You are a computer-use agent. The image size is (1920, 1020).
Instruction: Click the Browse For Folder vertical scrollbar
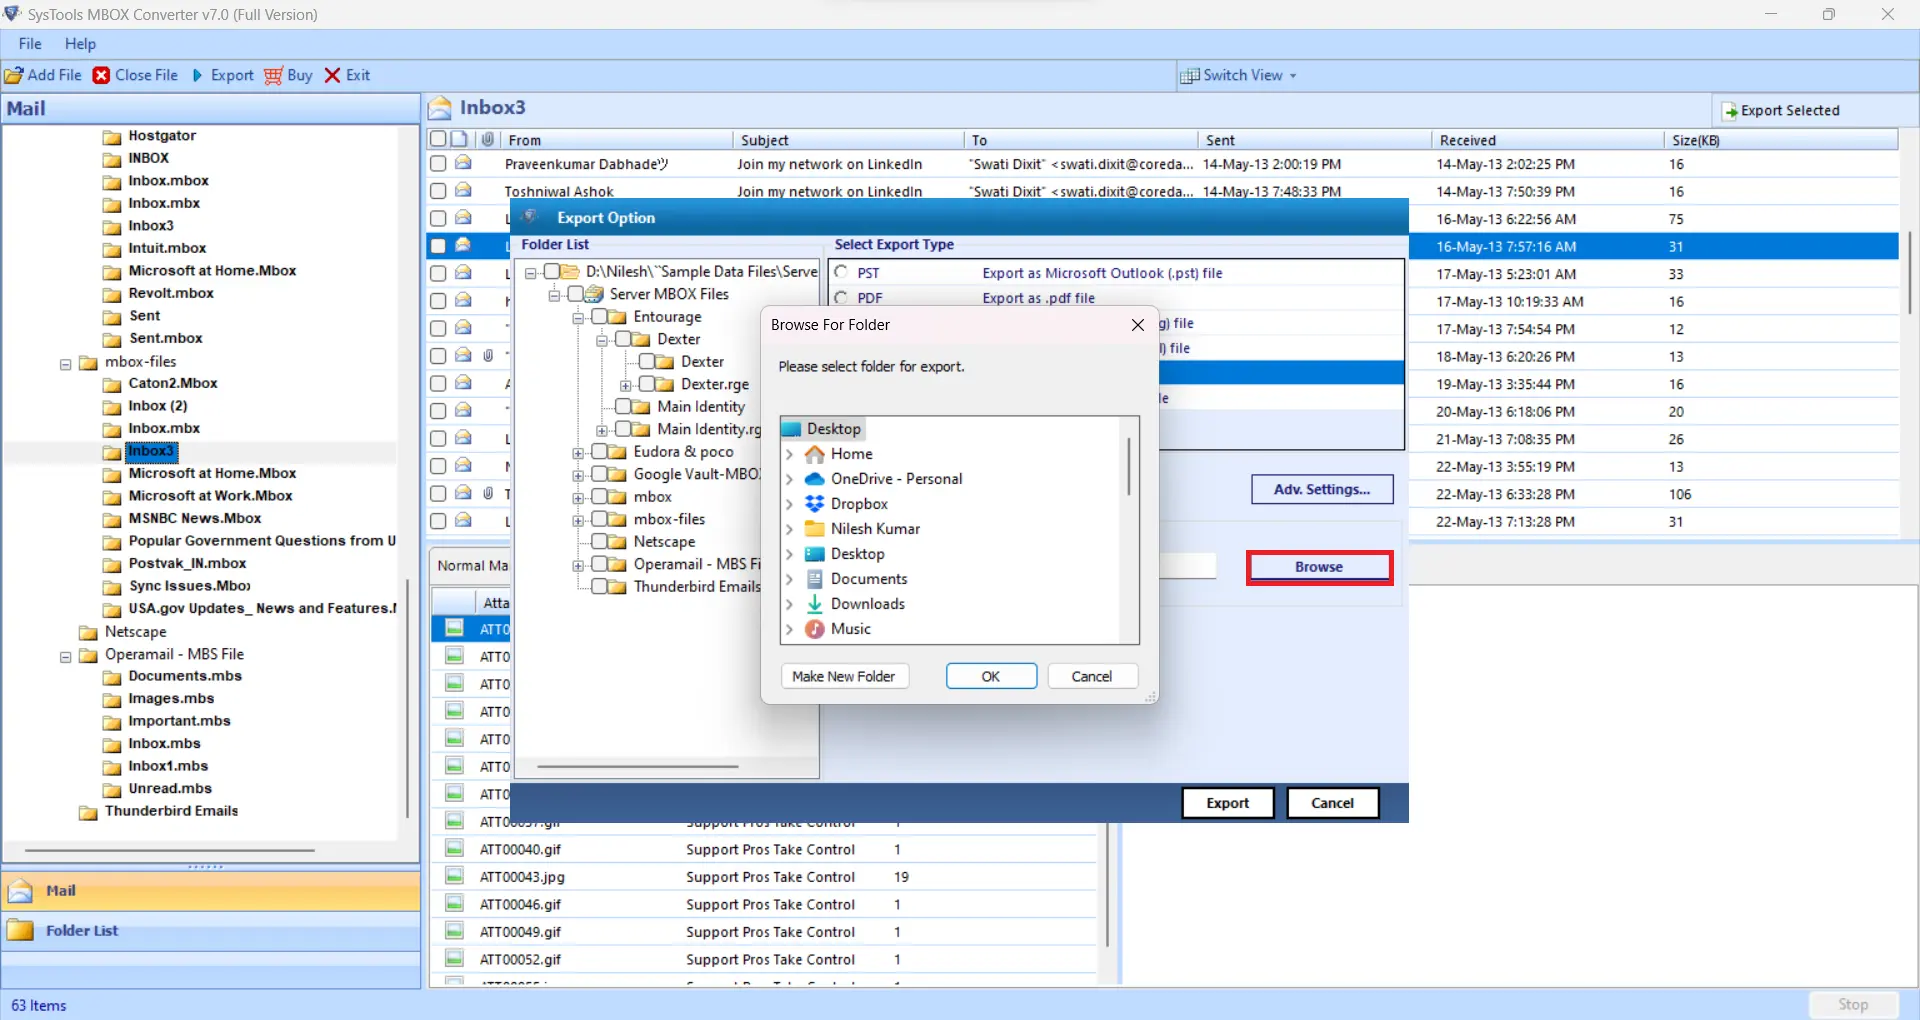(1130, 466)
